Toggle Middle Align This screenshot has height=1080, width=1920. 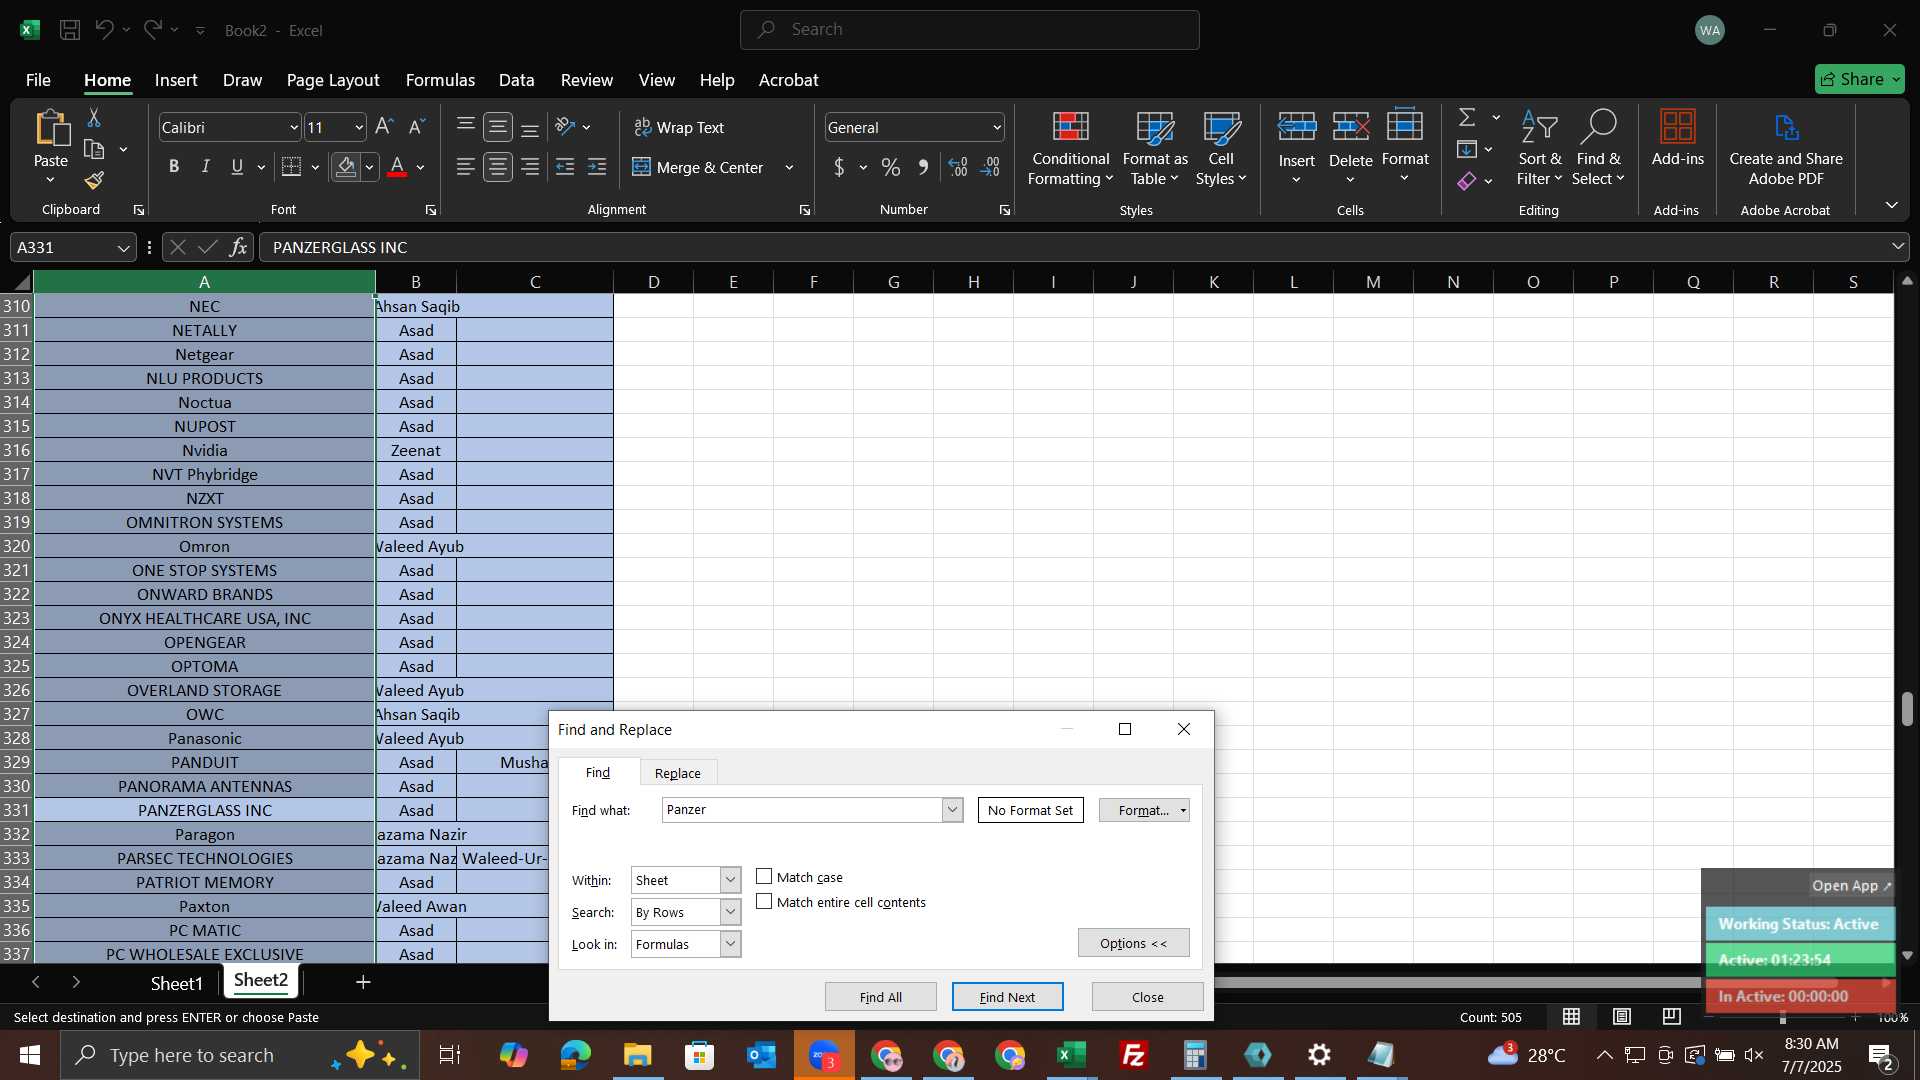498,127
